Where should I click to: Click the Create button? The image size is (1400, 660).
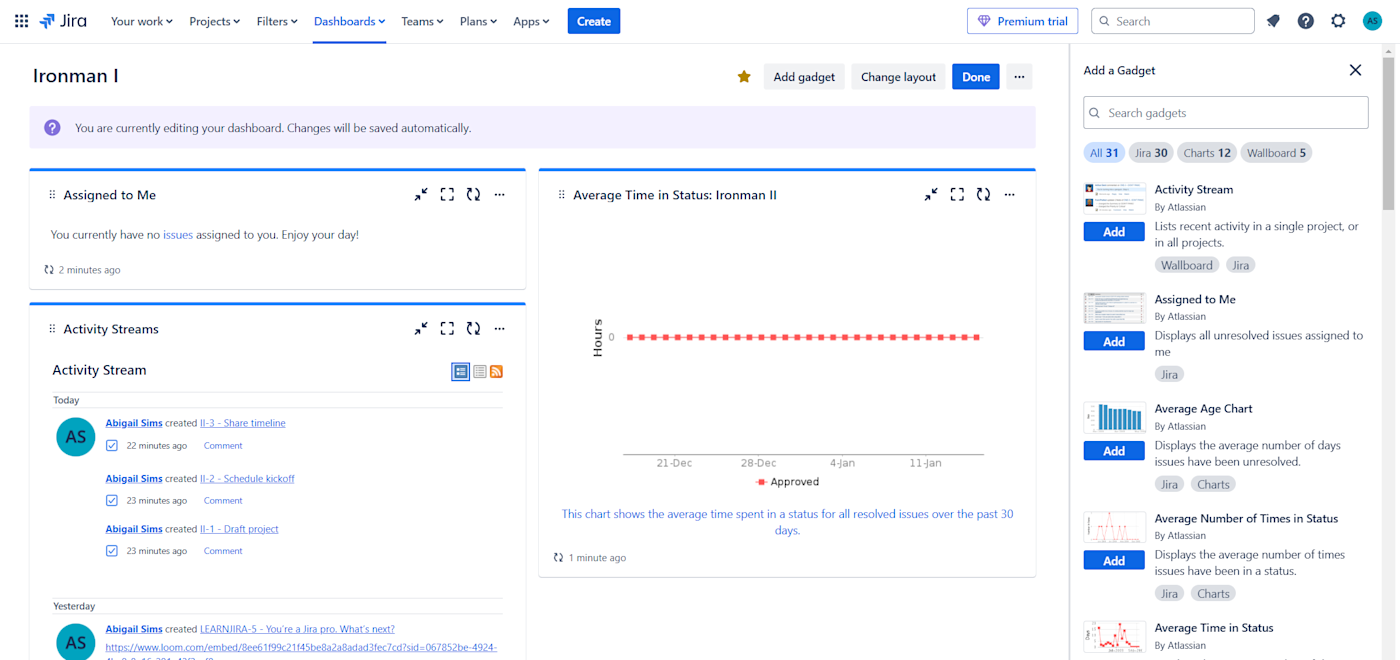pyautogui.click(x=594, y=21)
